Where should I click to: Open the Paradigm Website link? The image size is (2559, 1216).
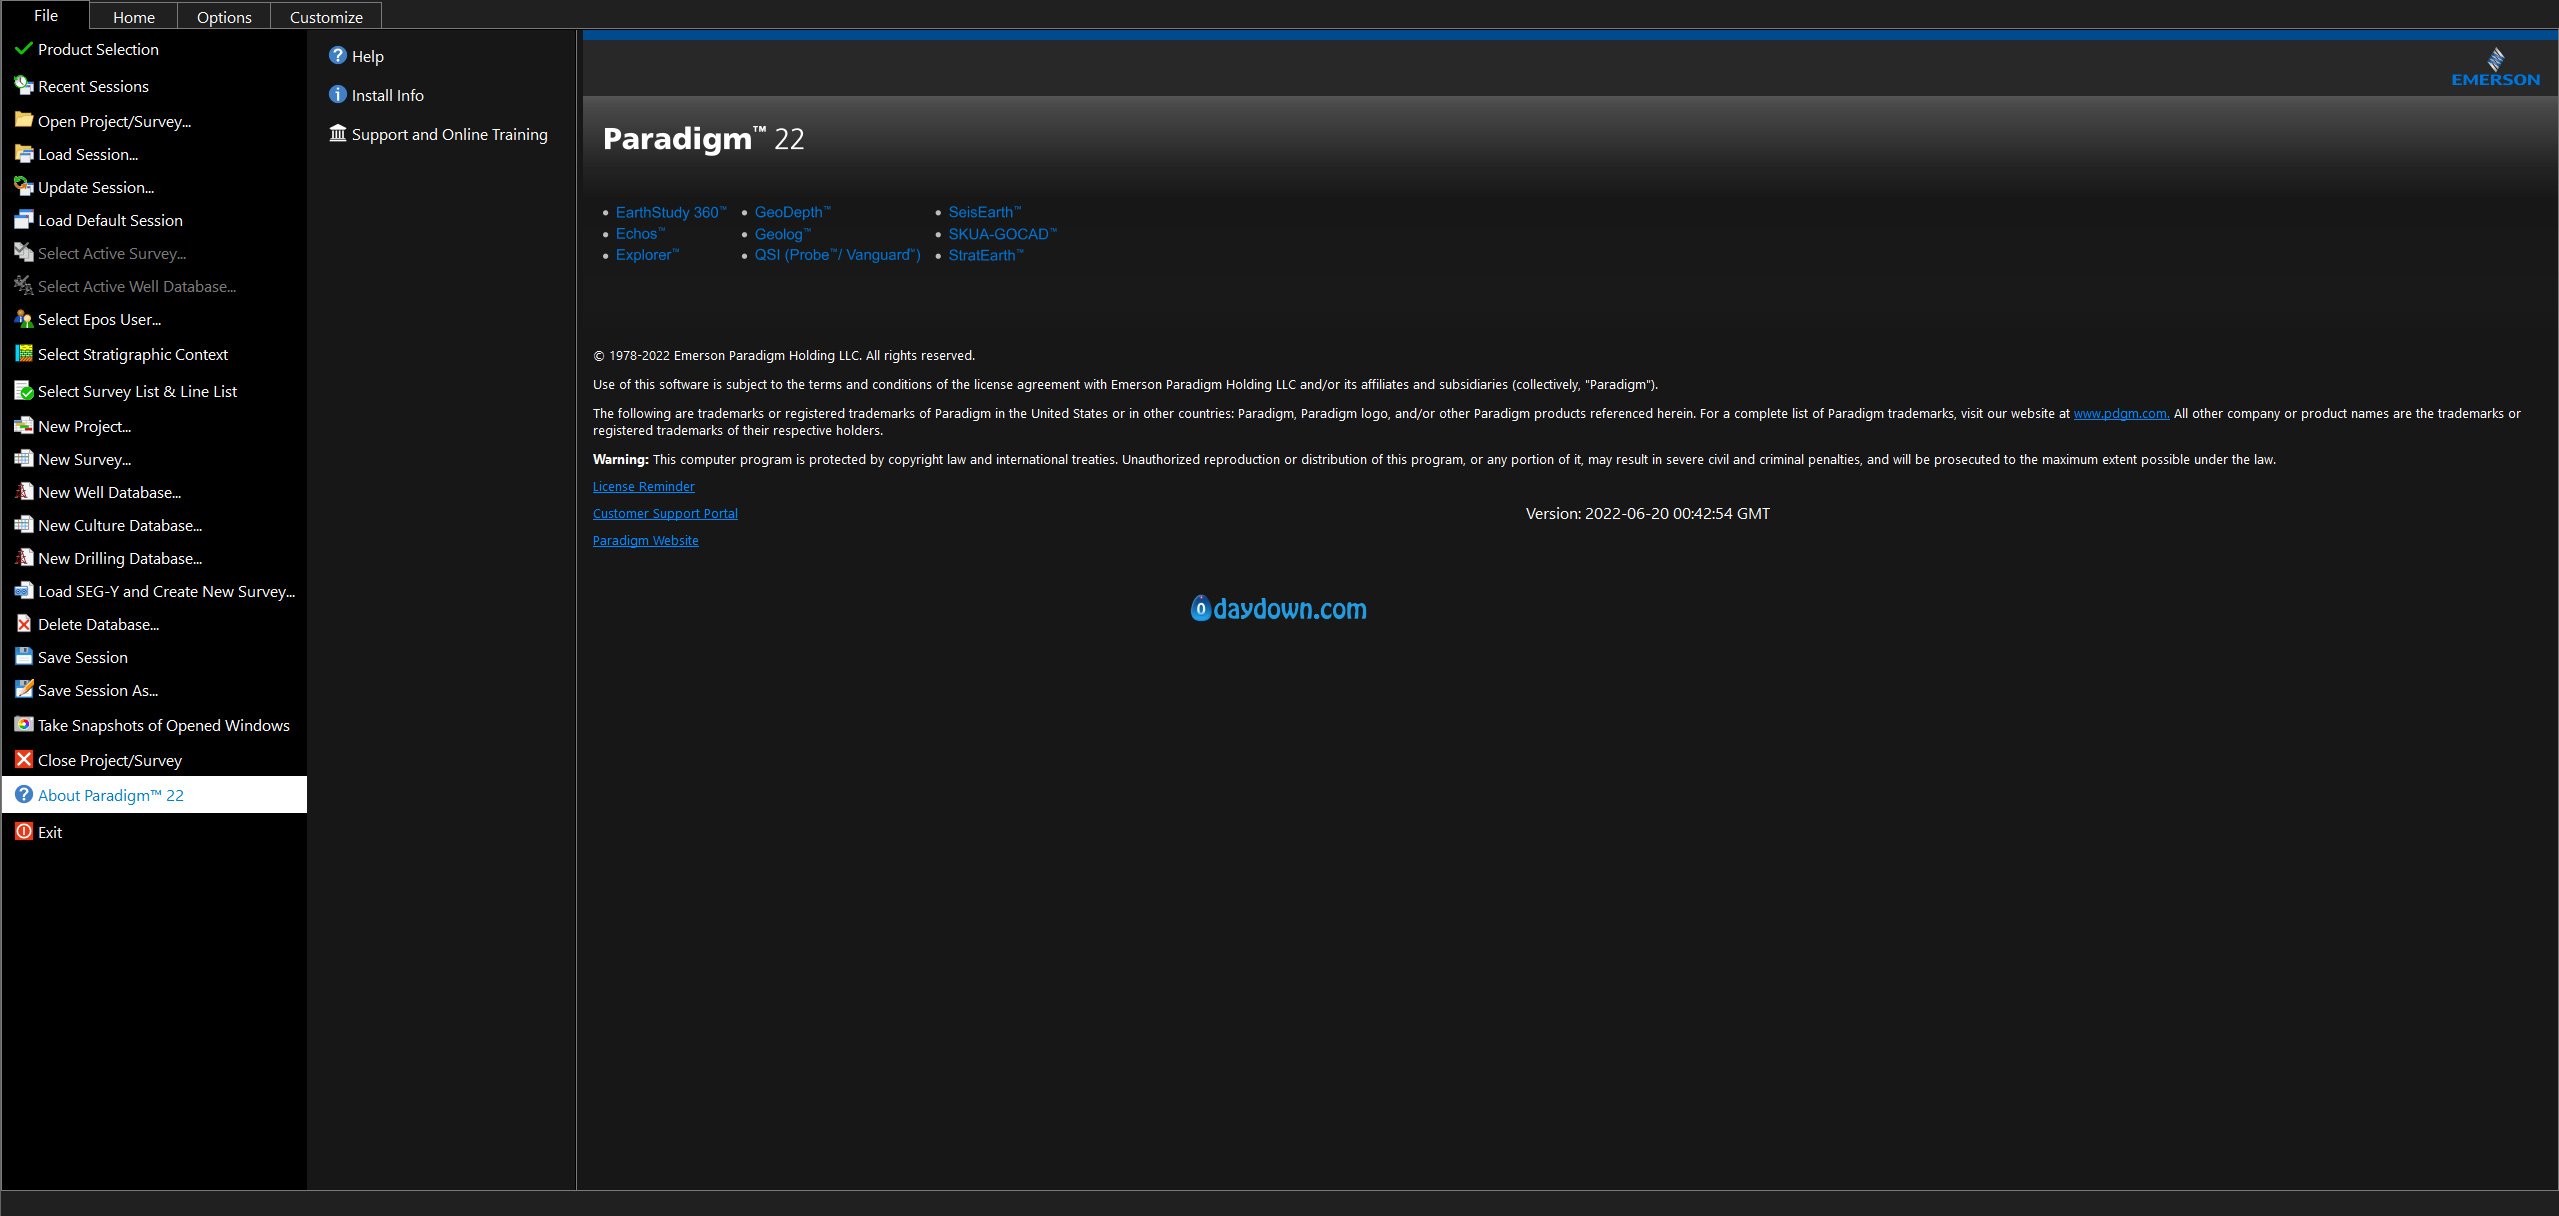[645, 541]
